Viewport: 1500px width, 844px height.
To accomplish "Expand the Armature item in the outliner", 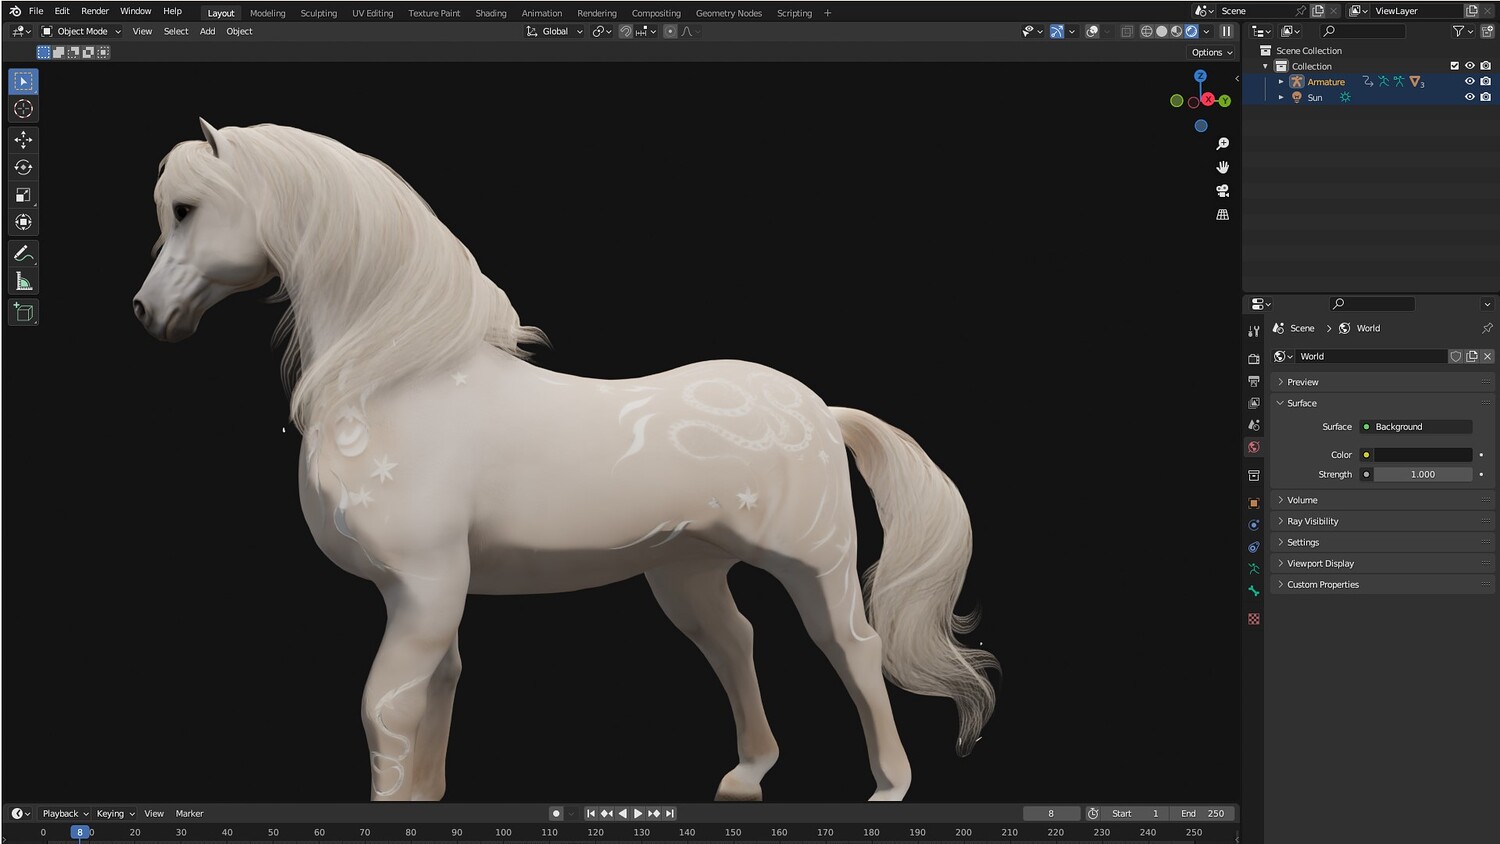I will point(1281,82).
